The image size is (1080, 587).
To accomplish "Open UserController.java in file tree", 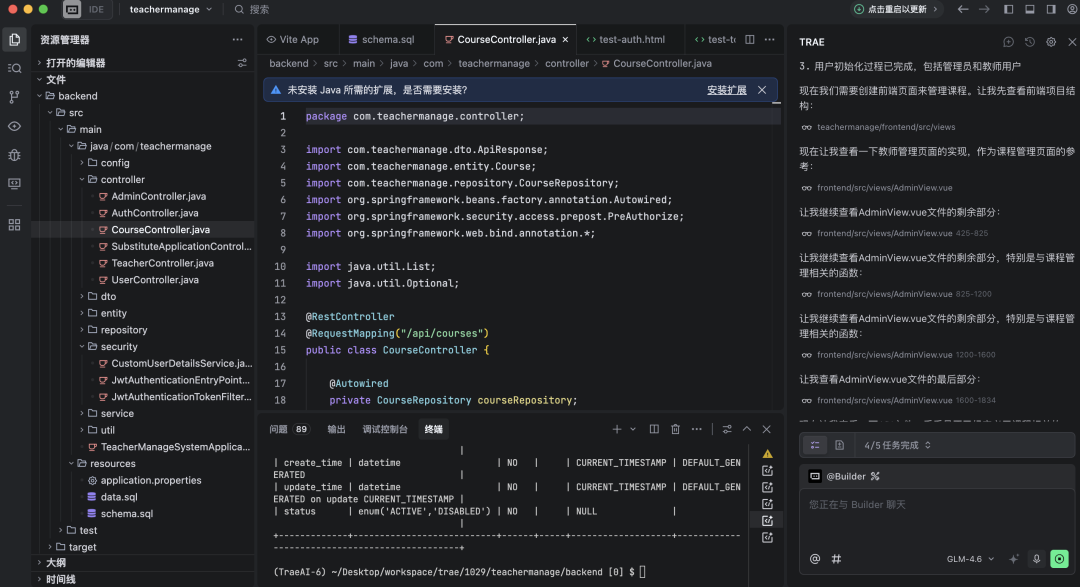I will (155, 280).
